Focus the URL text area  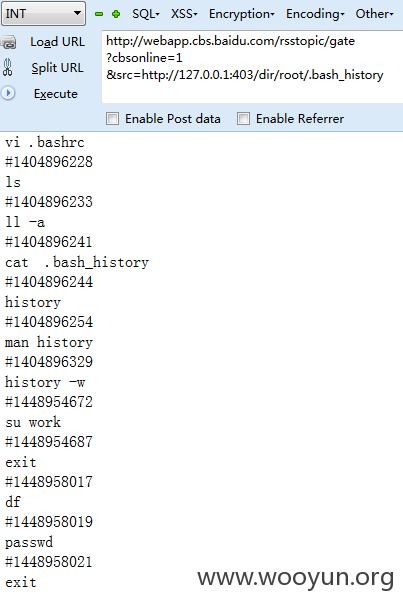pyautogui.click(x=252, y=68)
